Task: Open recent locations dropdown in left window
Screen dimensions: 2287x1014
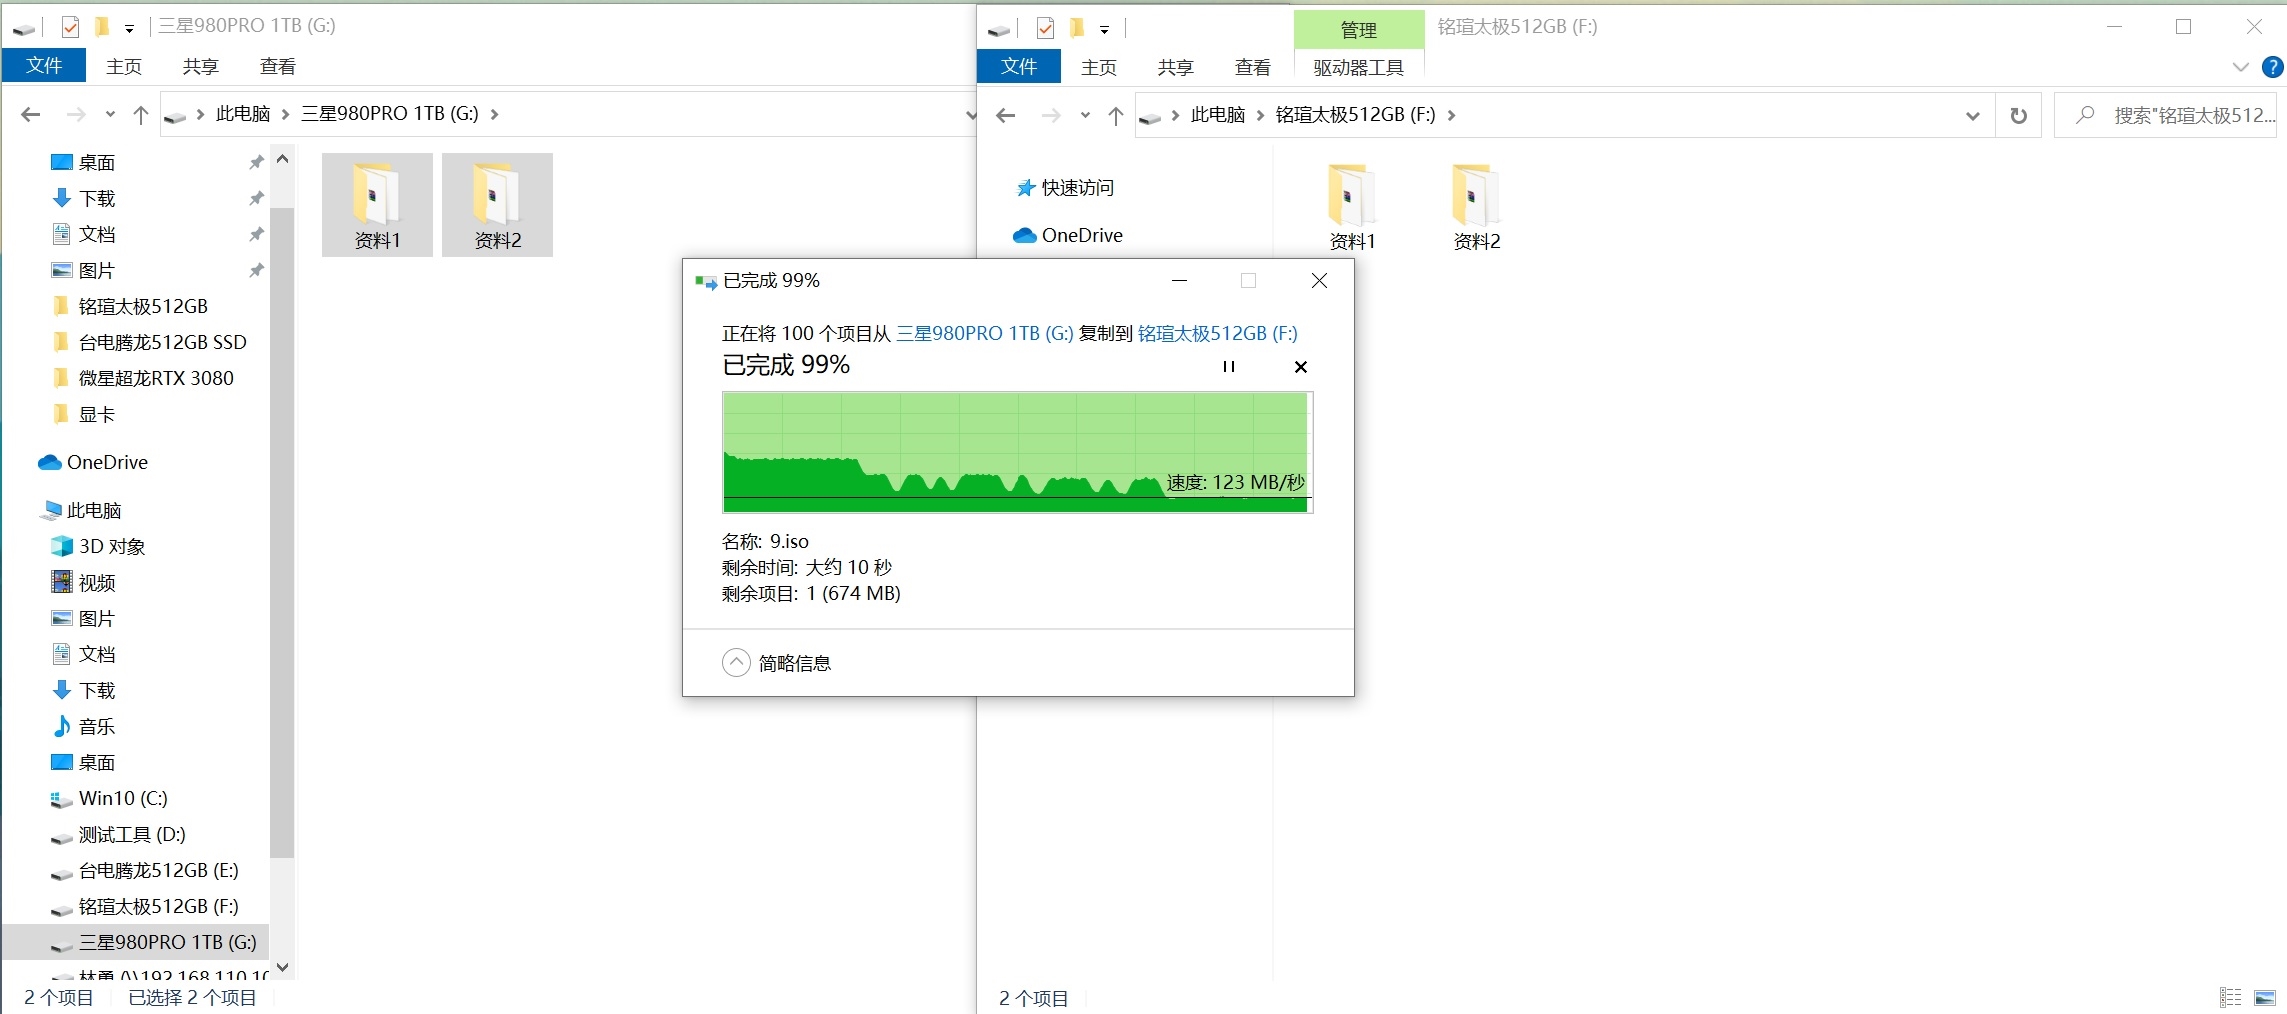Action: tap(110, 114)
